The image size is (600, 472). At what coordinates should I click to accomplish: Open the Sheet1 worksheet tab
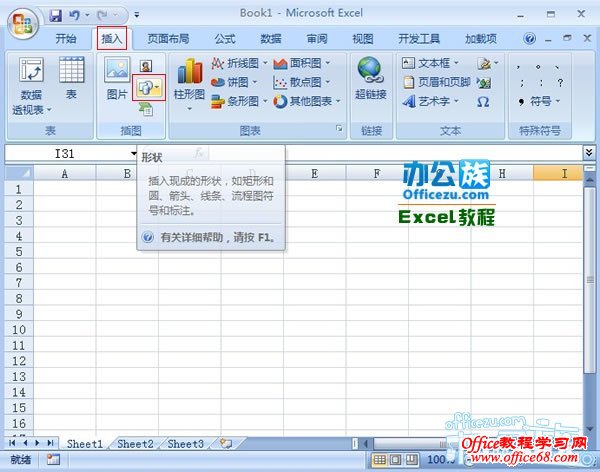pos(85,444)
